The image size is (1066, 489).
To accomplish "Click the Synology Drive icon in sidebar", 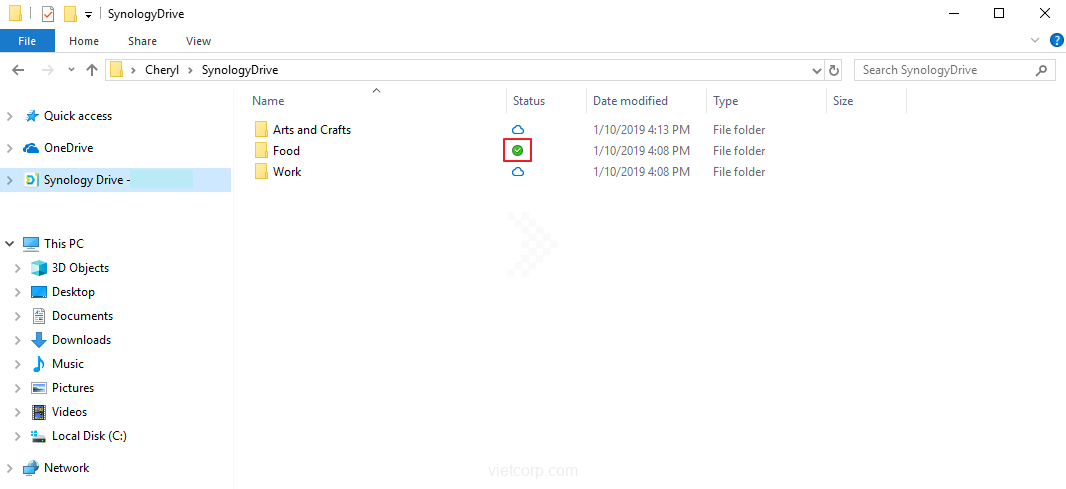I will [x=31, y=180].
